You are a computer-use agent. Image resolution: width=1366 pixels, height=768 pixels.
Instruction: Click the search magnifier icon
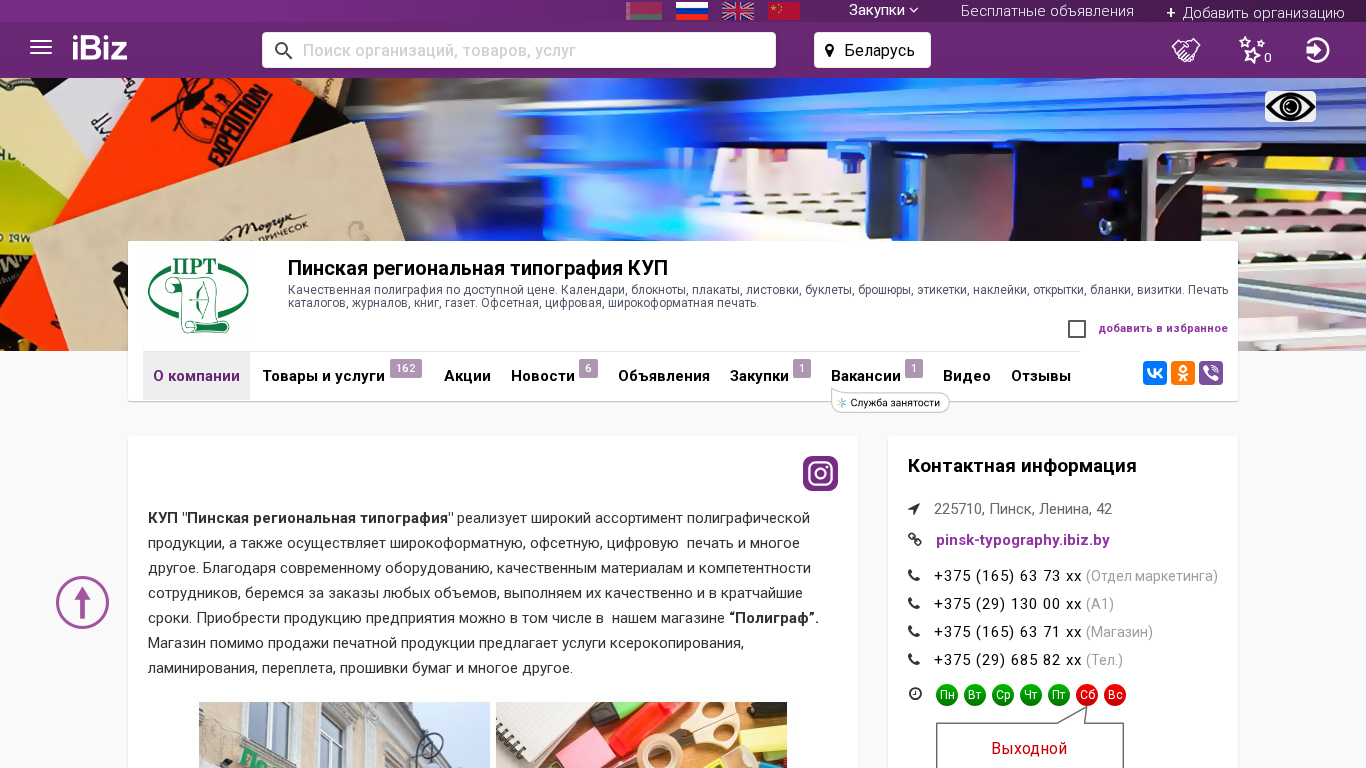[x=284, y=50]
